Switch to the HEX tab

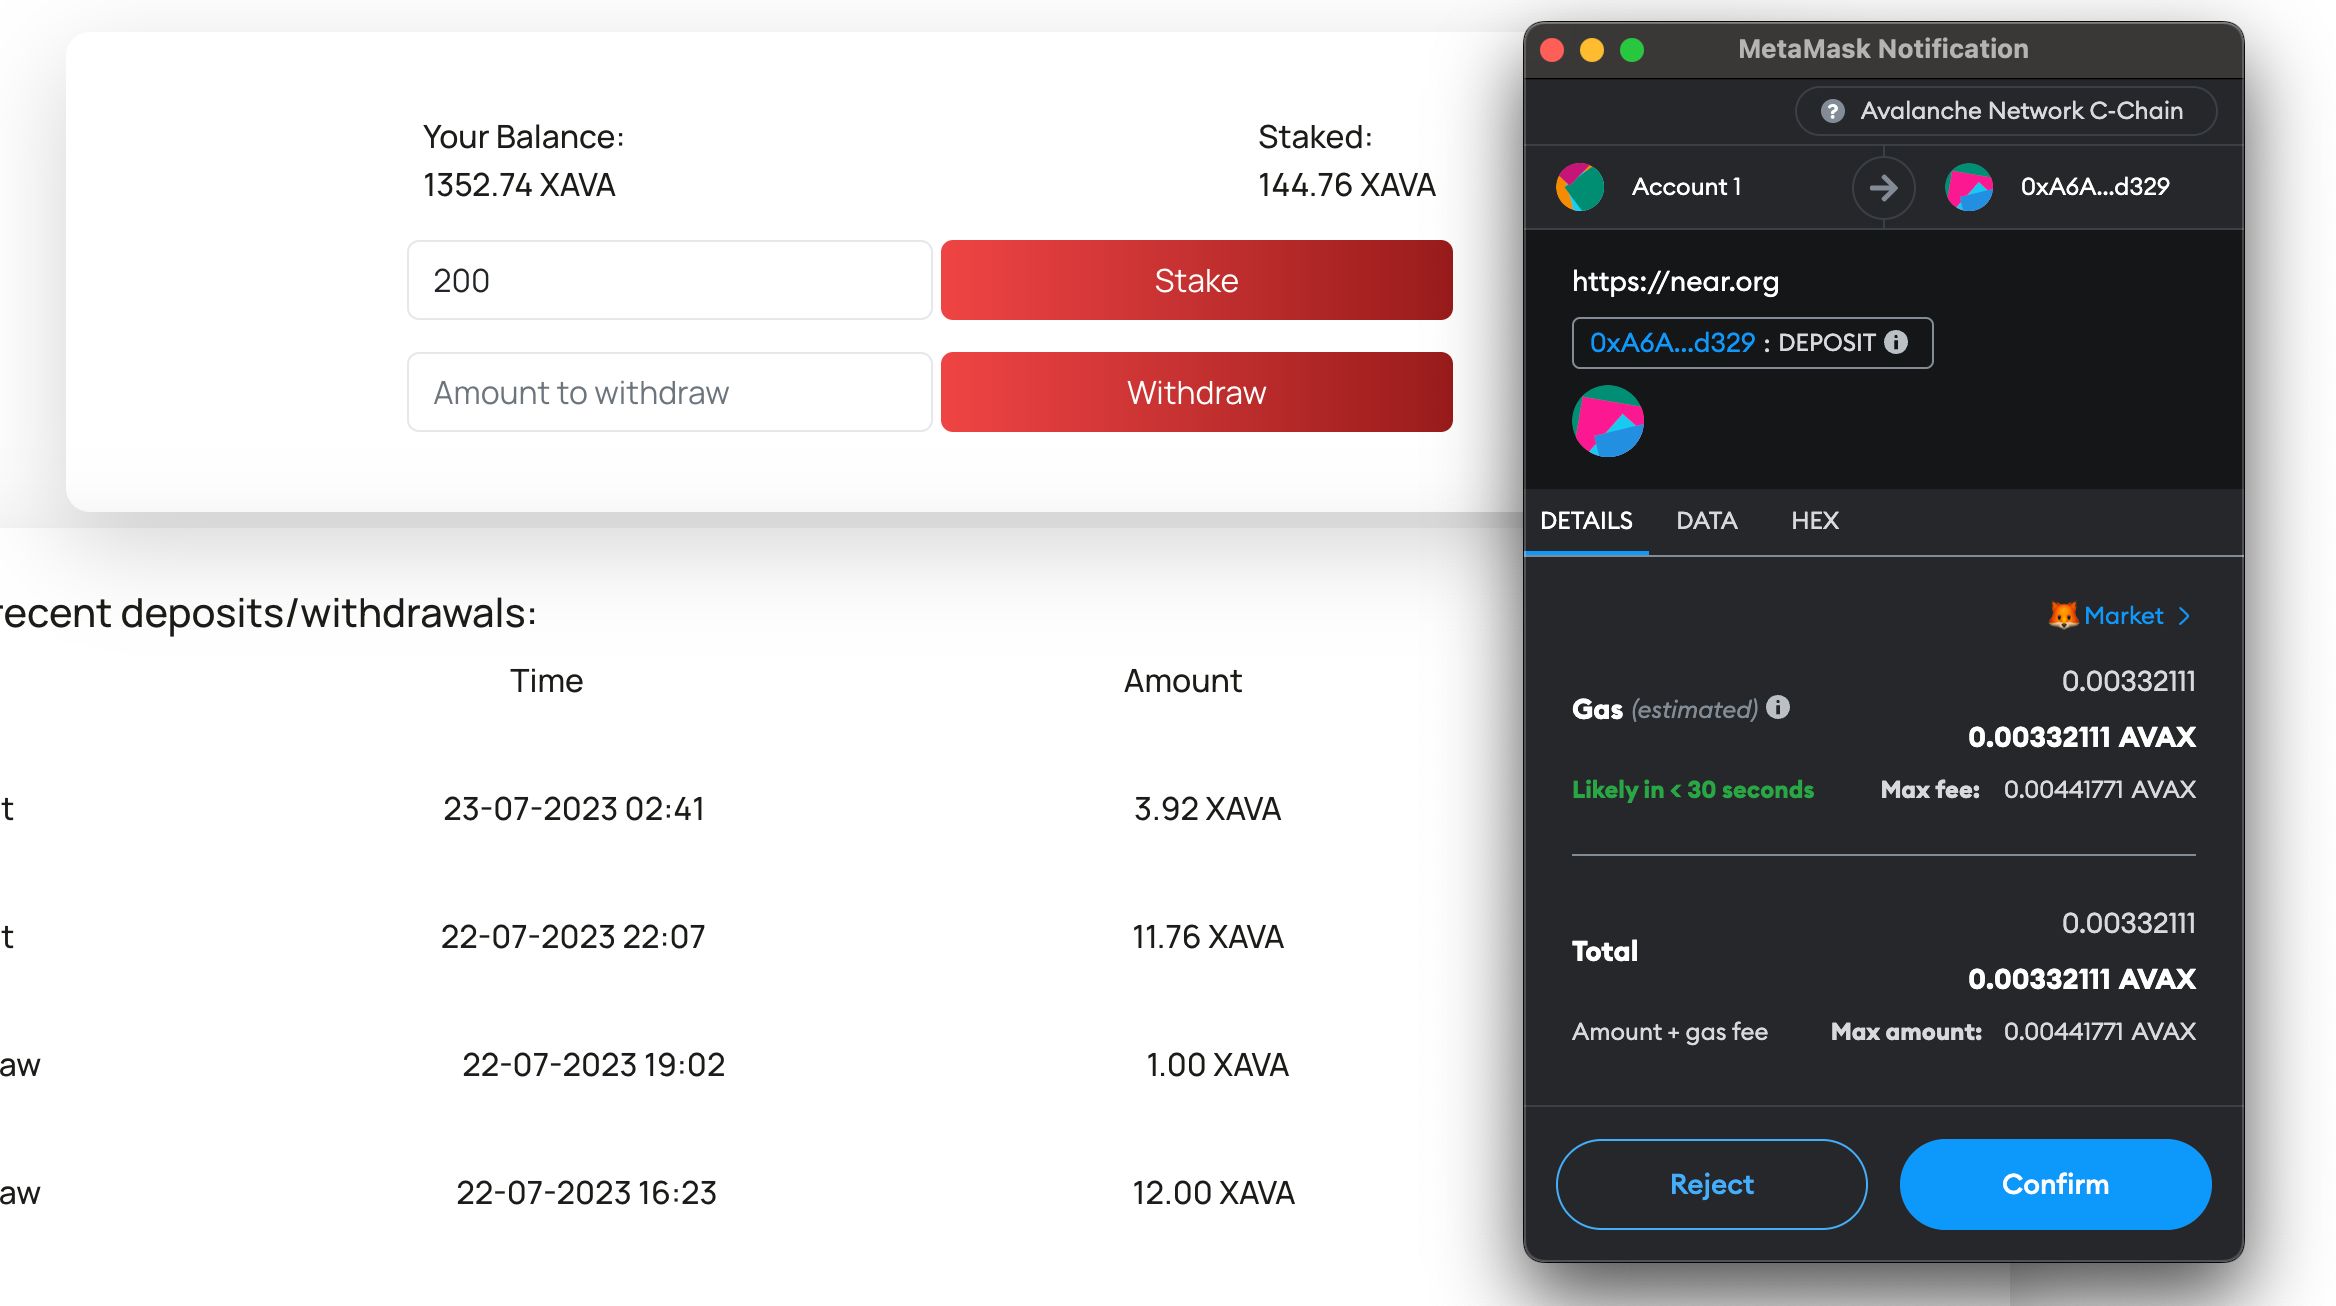(1815, 521)
